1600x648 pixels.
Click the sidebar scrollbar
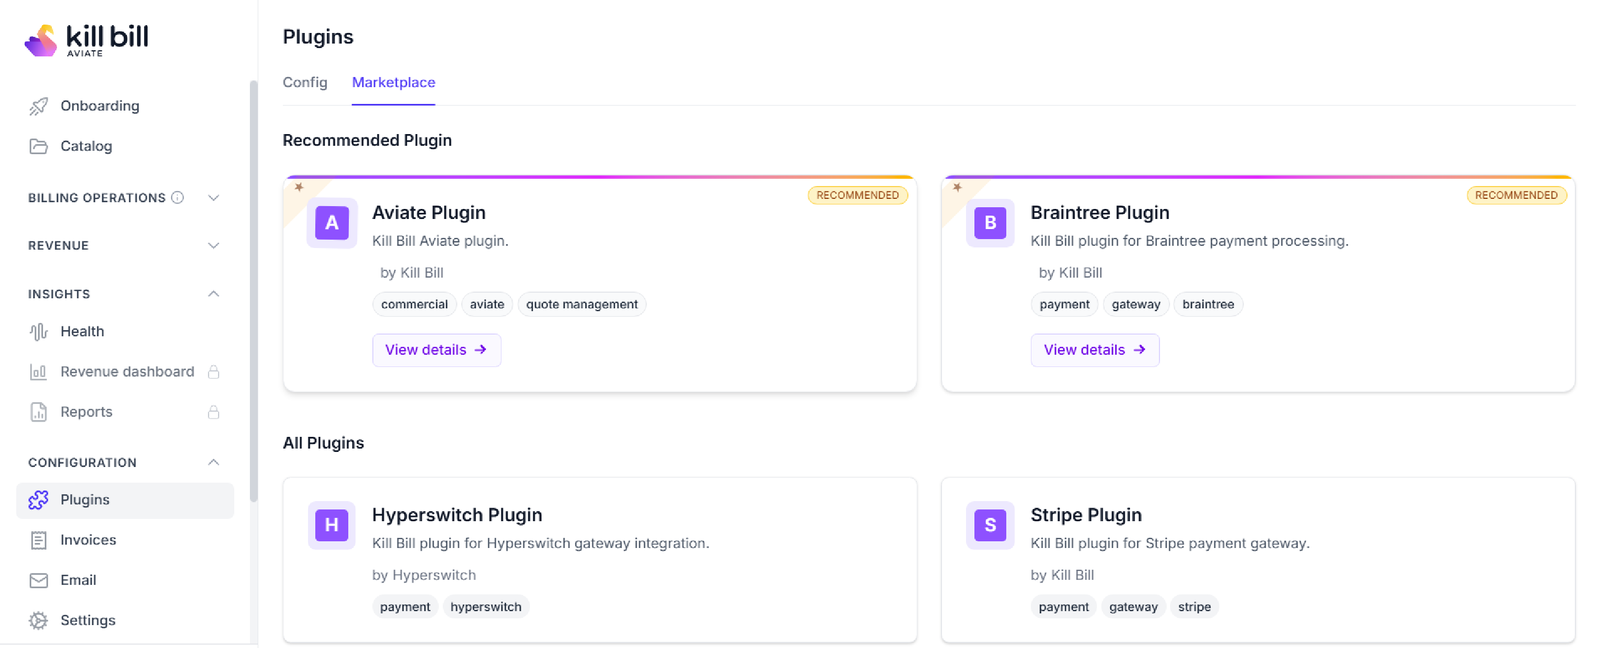254,290
